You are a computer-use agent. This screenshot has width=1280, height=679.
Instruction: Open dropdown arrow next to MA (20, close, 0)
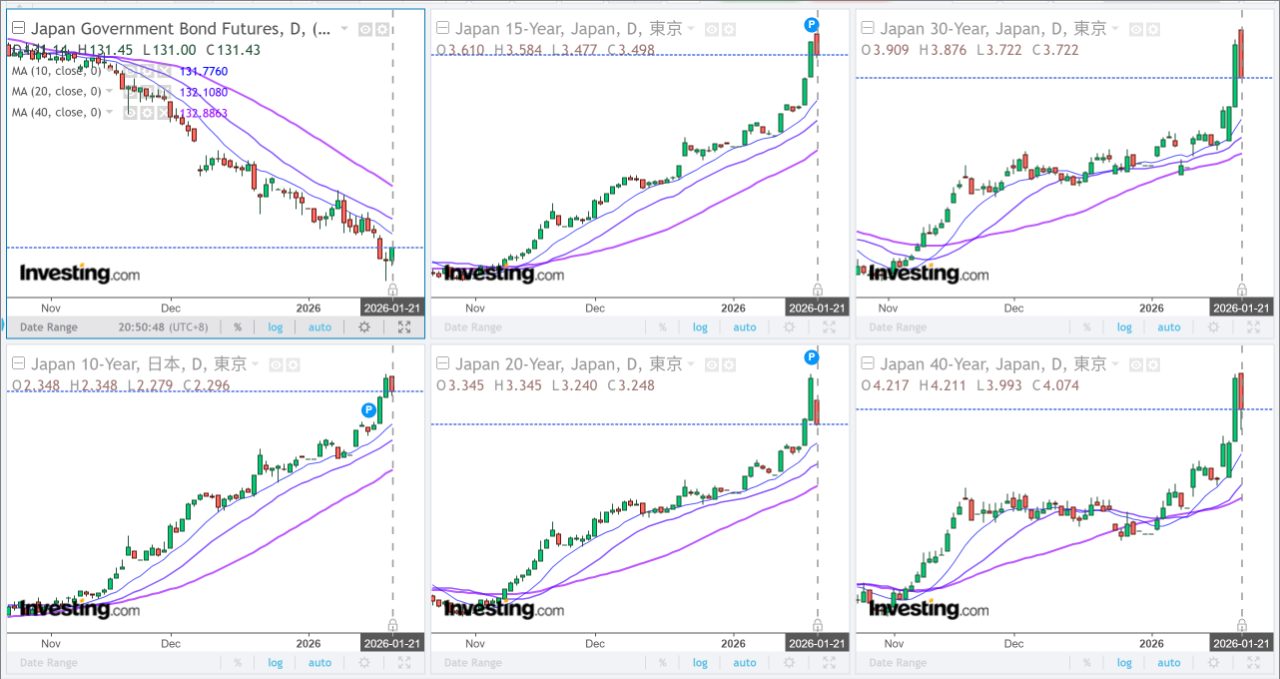point(109,91)
